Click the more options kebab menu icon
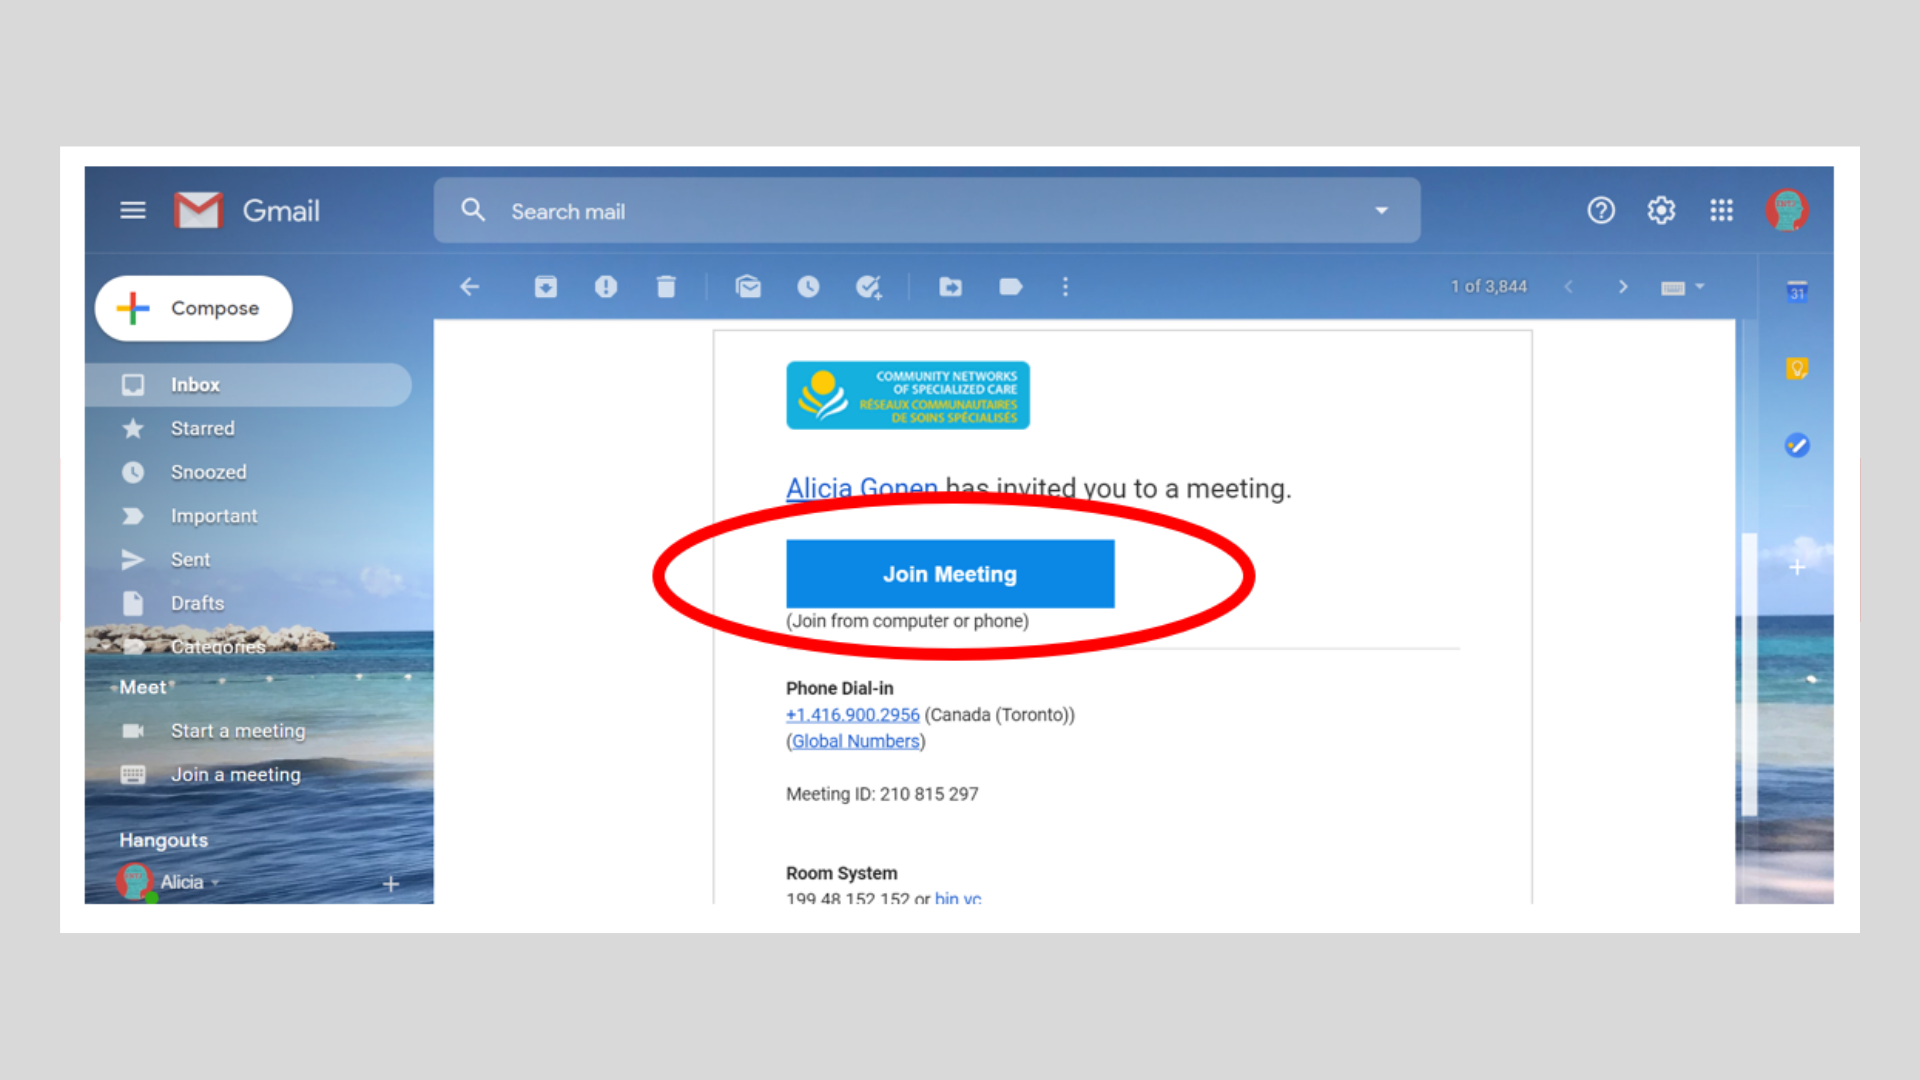1920x1080 pixels. point(1064,287)
